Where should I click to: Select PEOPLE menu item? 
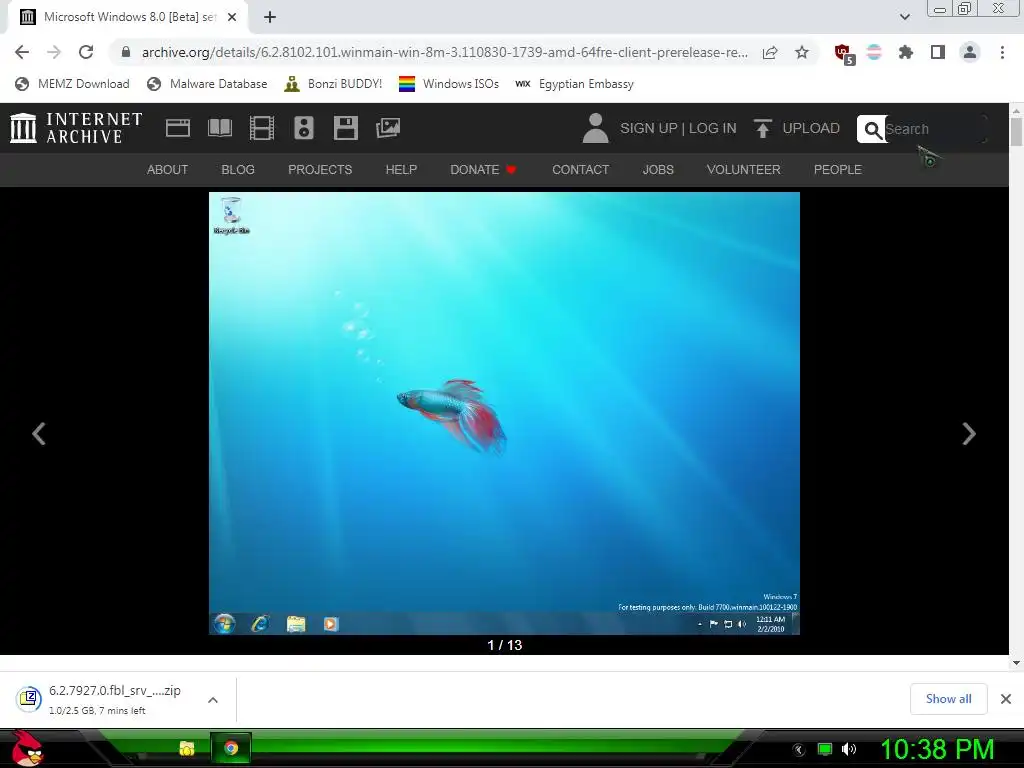(x=838, y=170)
